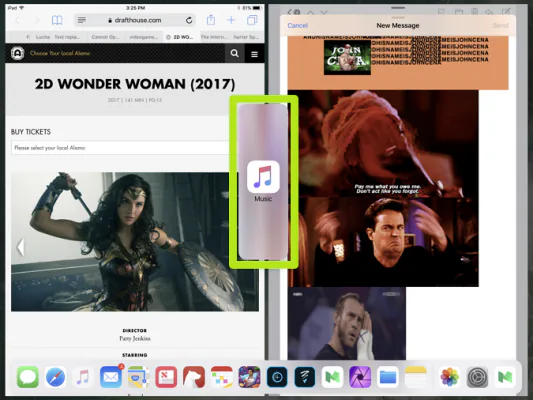
Task: Open the Safari bookmarks book icon
Action: [x=57, y=20]
